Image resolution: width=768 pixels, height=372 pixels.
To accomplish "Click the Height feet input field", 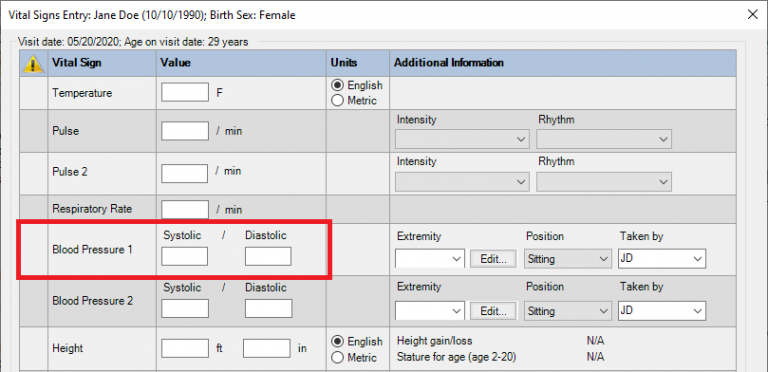I will pyautogui.click(x=185, y=349).
